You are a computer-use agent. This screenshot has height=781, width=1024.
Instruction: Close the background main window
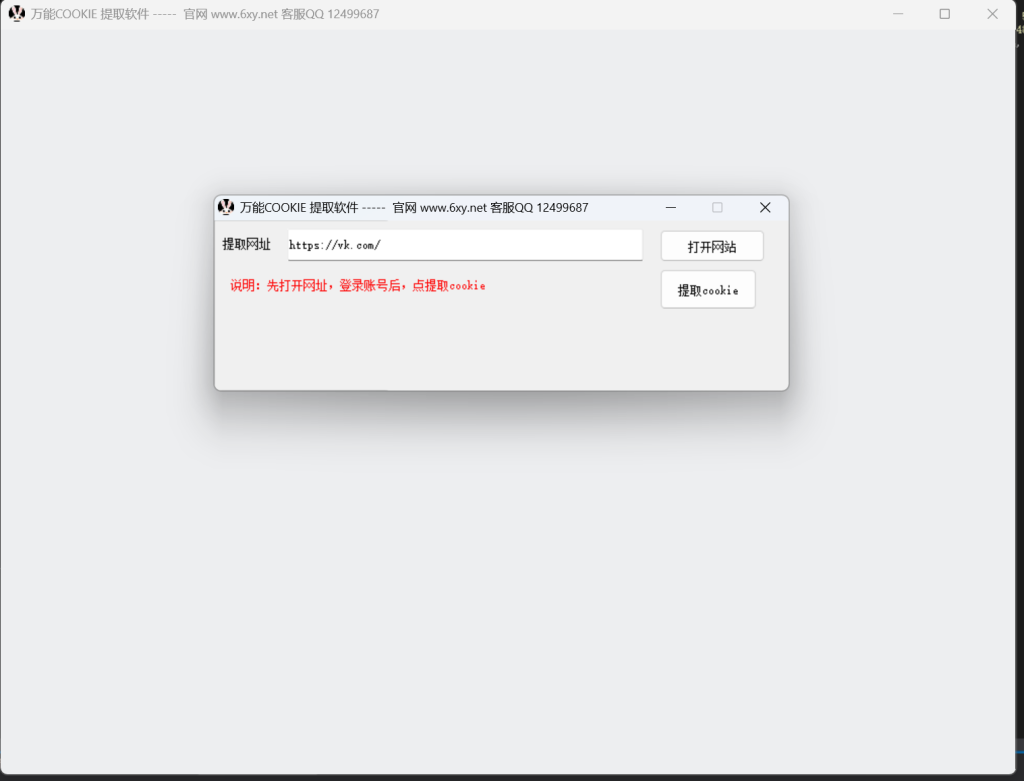(992, 14)
